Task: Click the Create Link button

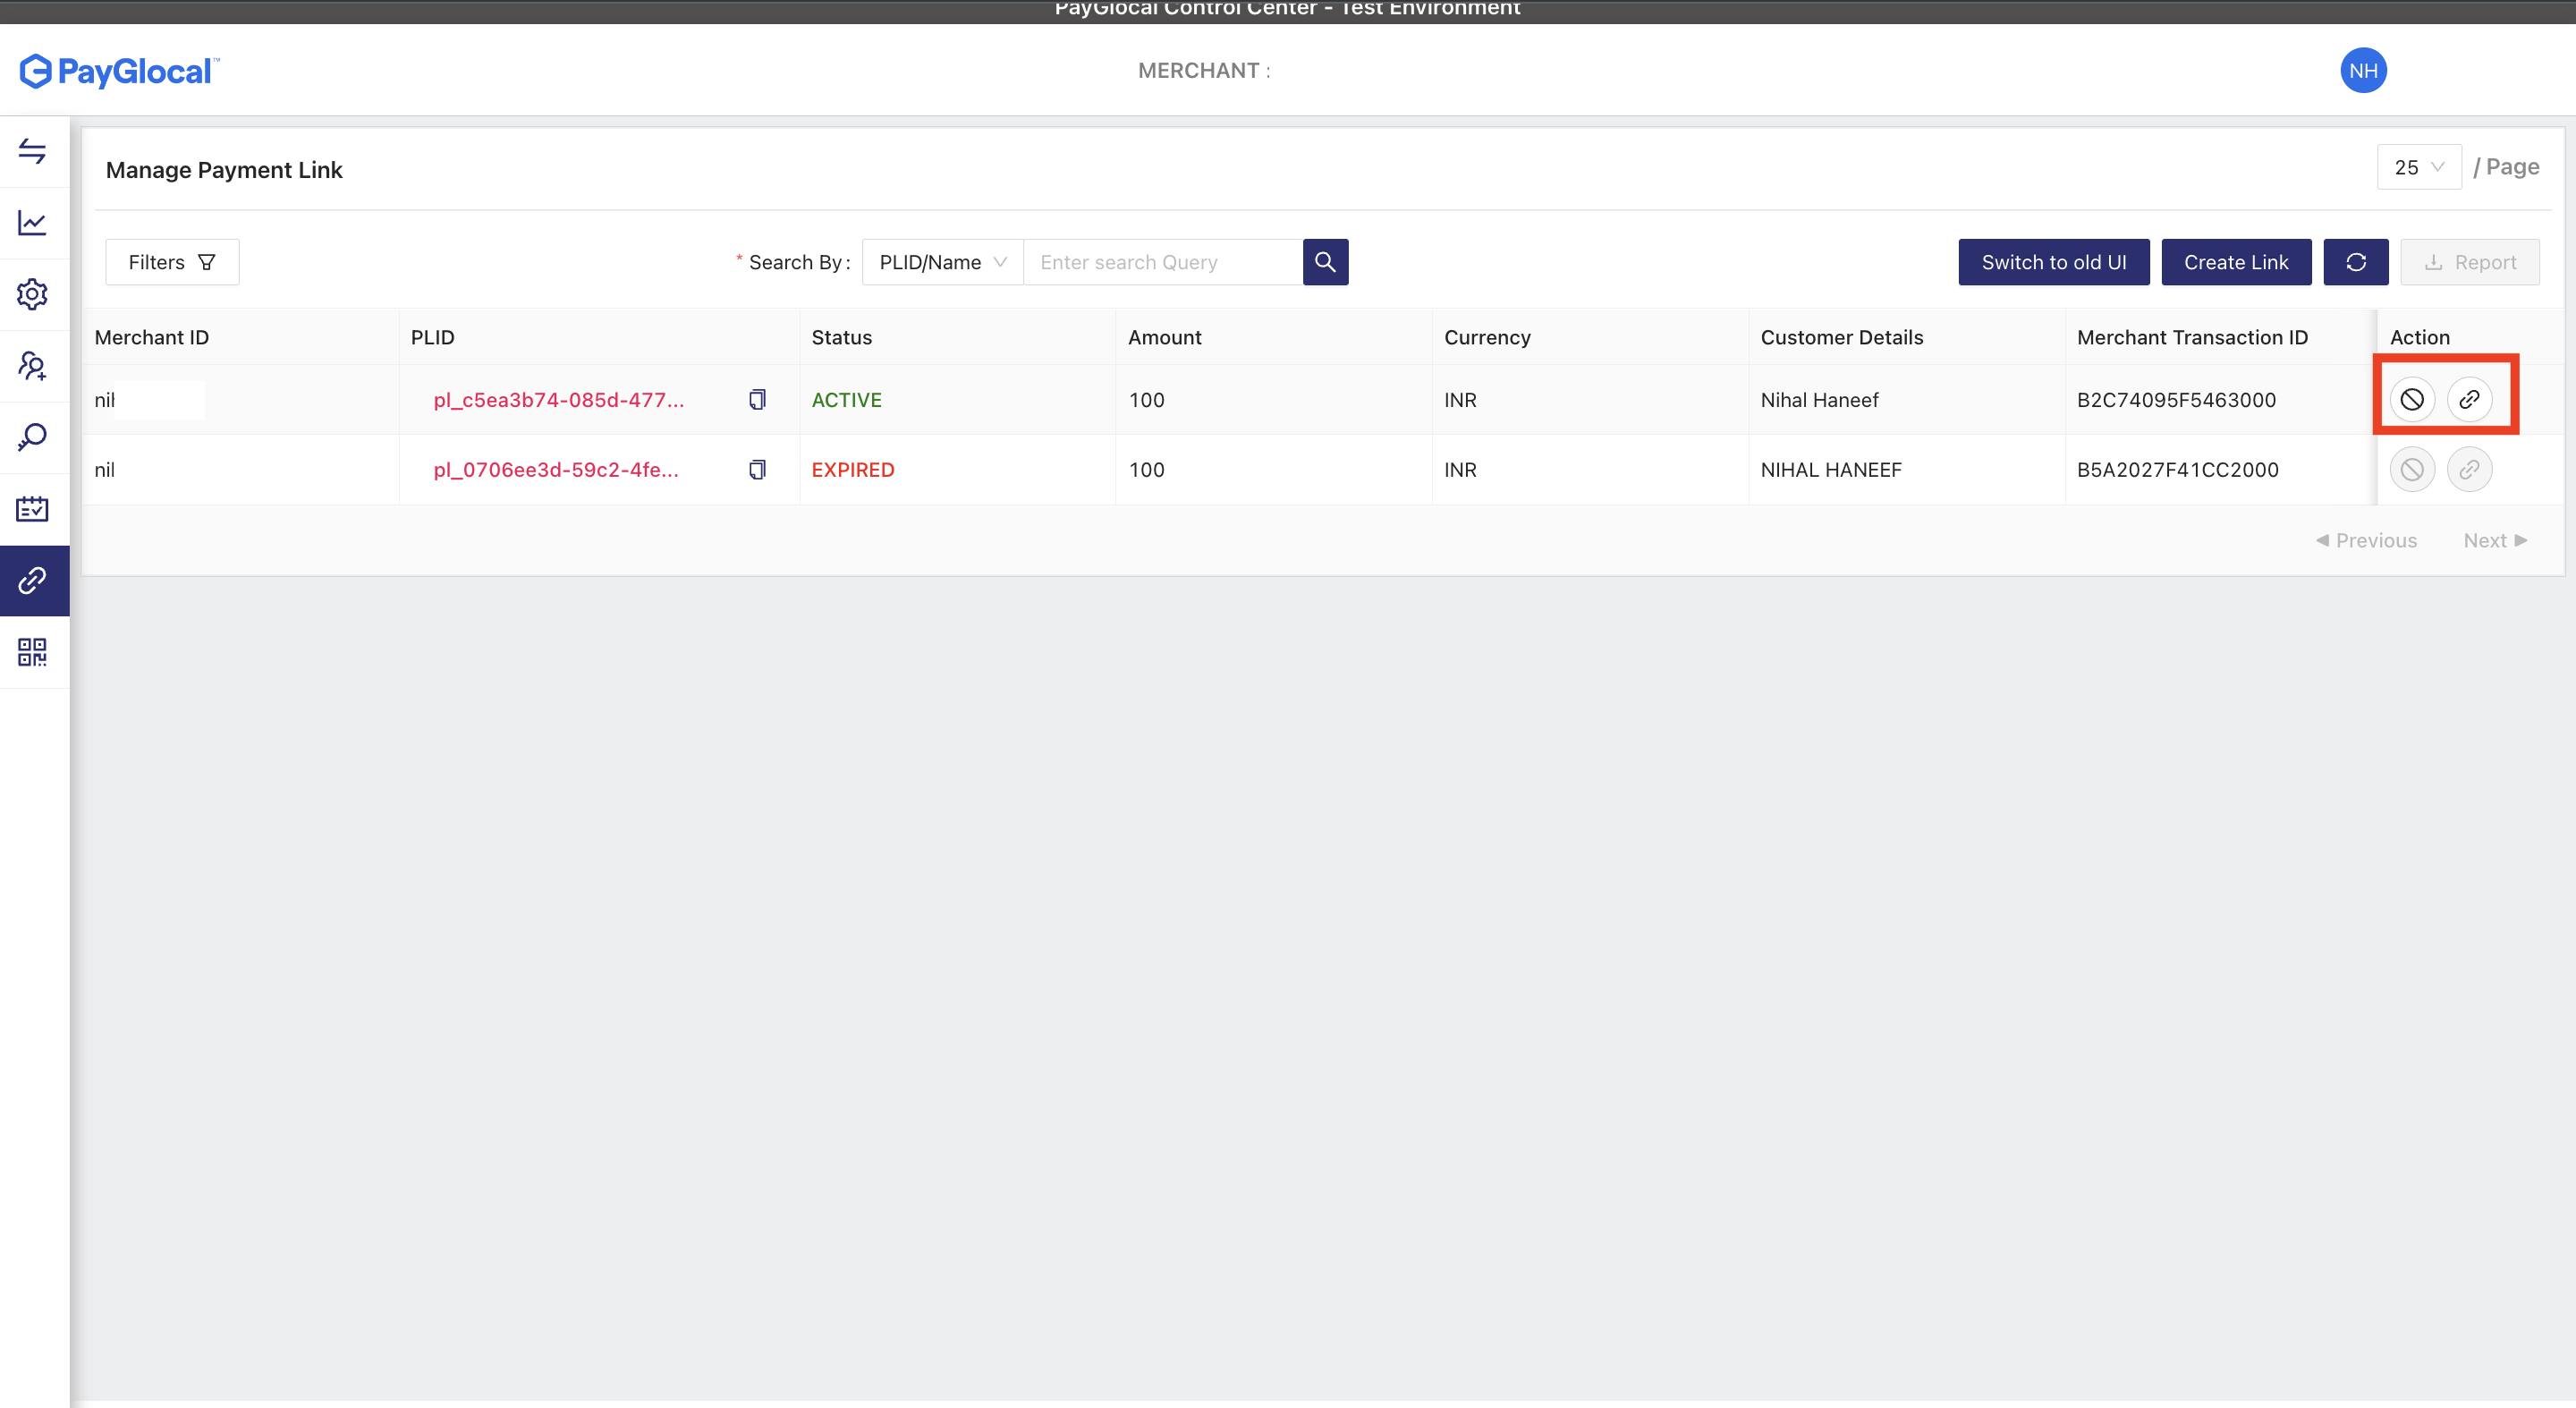Action: coord(2235,262)
